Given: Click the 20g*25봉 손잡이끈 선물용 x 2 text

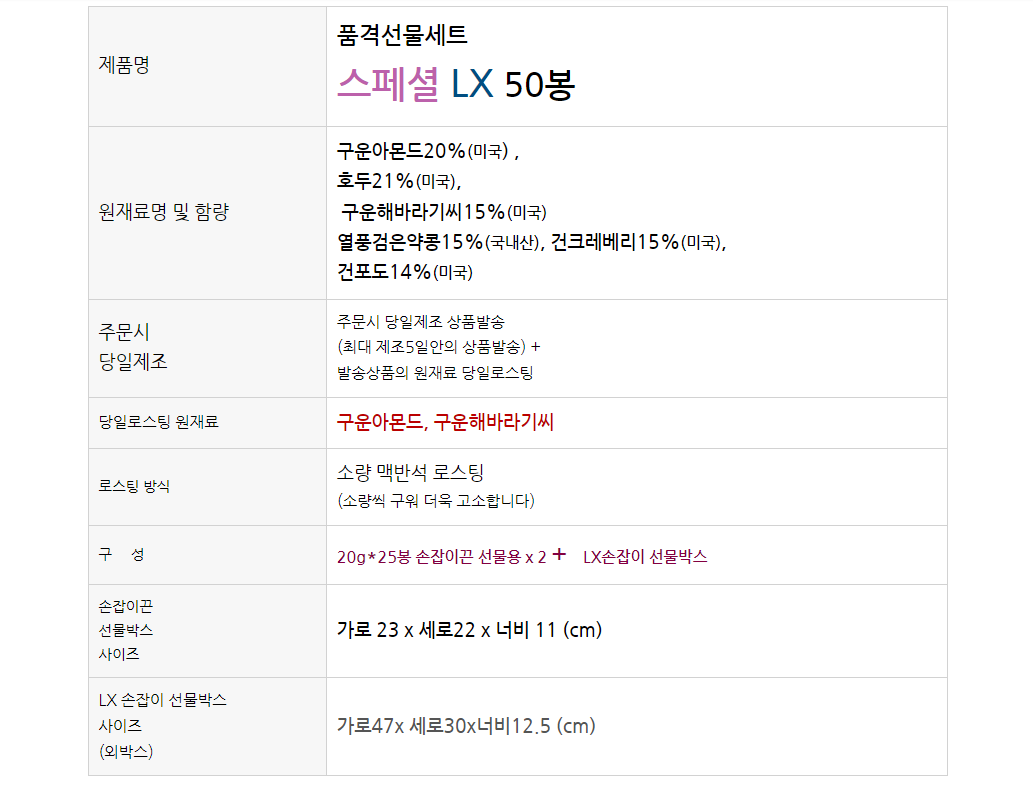Looking at the screenshot, I should (442, 557).
